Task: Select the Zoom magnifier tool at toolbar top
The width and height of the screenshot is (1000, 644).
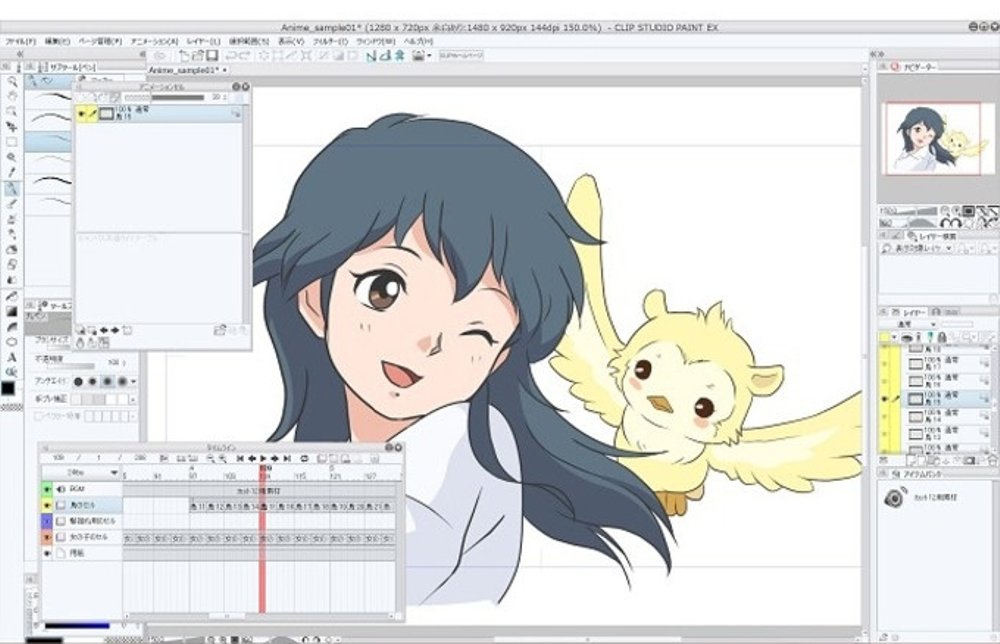Action: tap(11, 82)
